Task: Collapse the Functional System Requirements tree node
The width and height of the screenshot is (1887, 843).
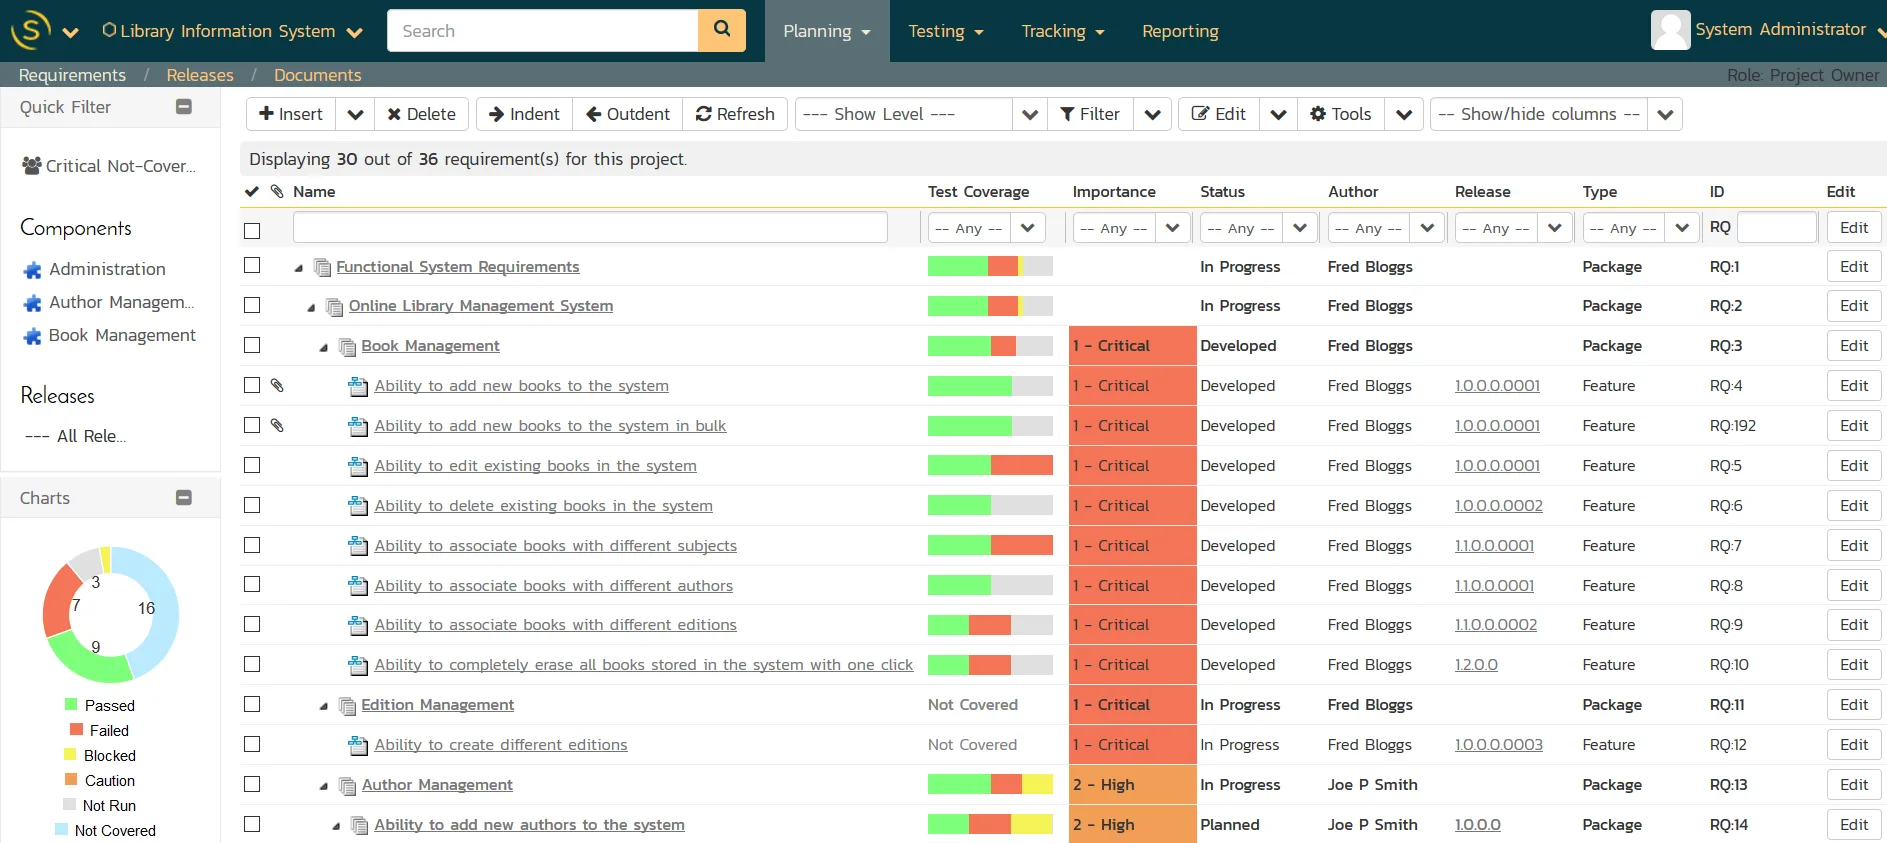Action: pyautogui.click(x=298, y=268)
